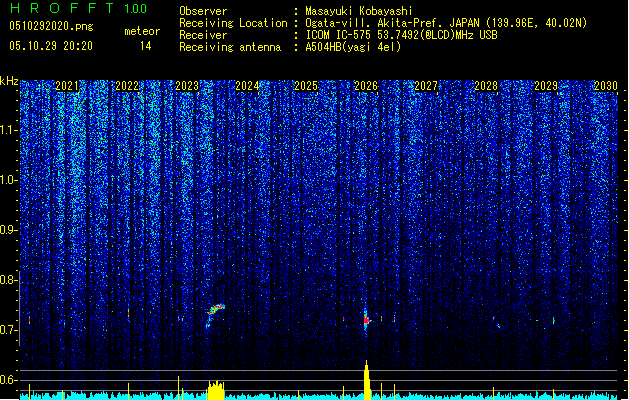Click the antenna value A504HB(yagi 4el)

coord(353,47)
